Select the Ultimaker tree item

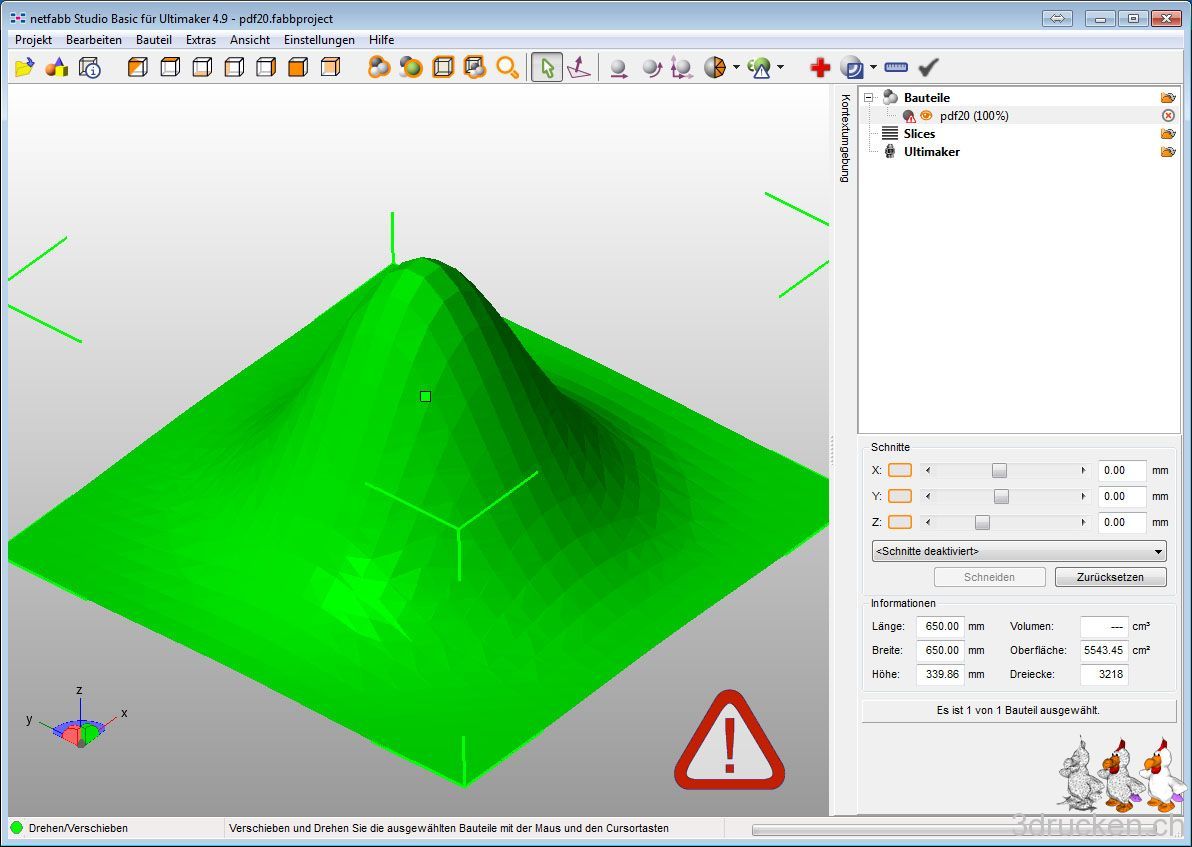(x=931, y=152)
